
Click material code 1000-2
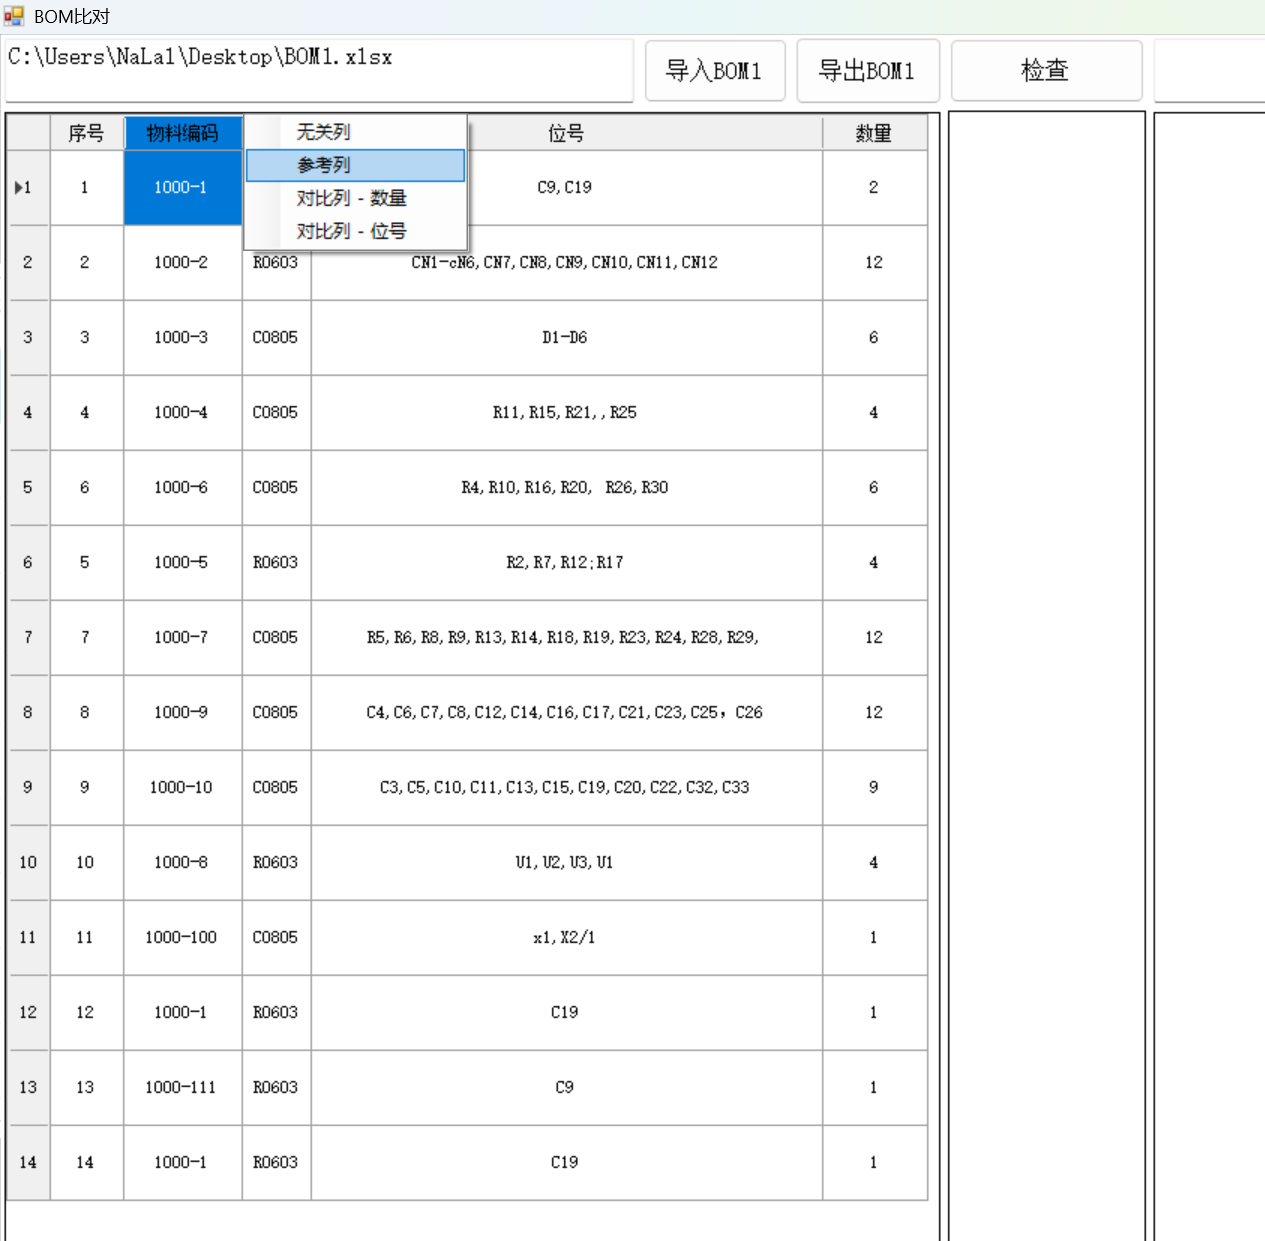point(182,263)
